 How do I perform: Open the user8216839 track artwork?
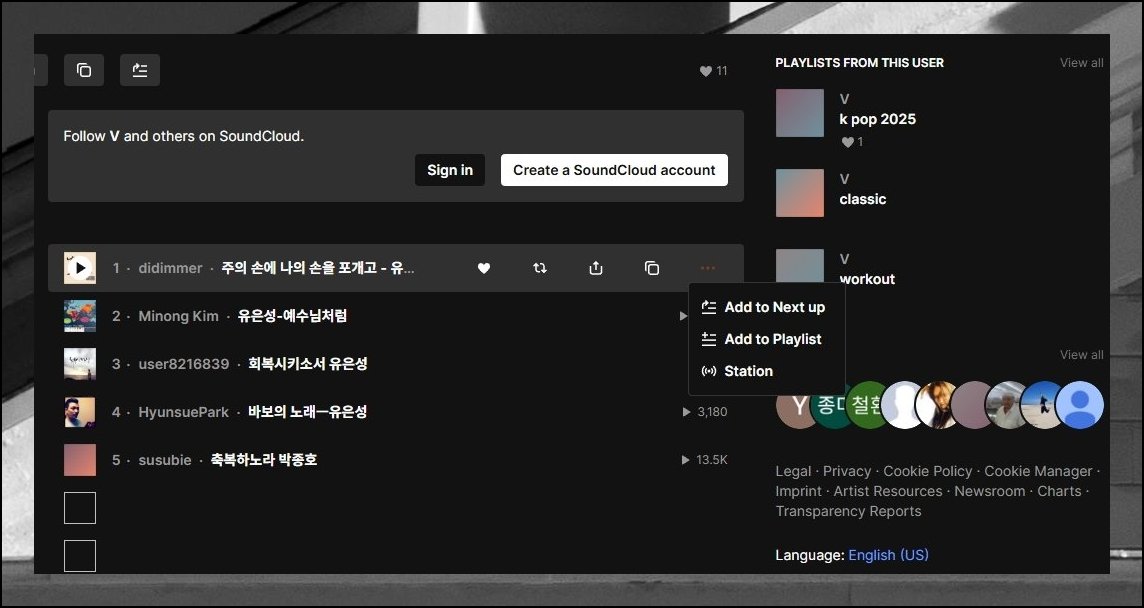coord(80,364)
